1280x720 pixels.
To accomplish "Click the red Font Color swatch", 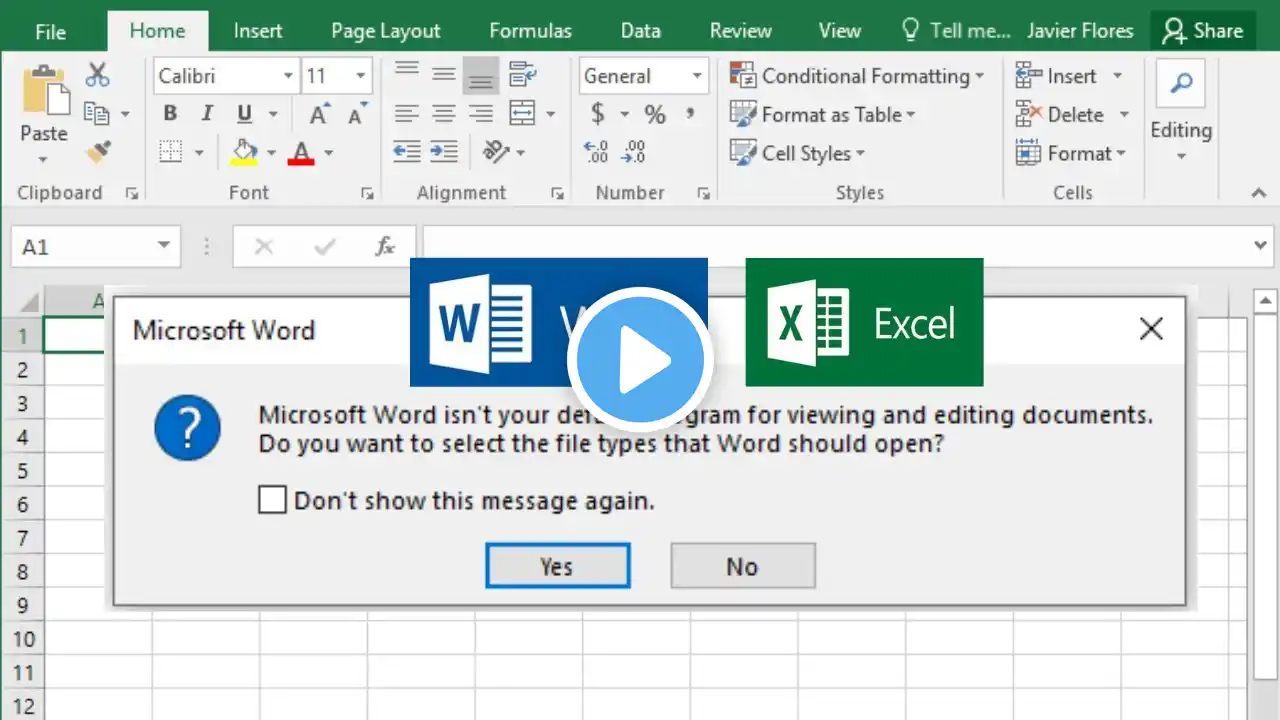I will (x=301, y=153).
